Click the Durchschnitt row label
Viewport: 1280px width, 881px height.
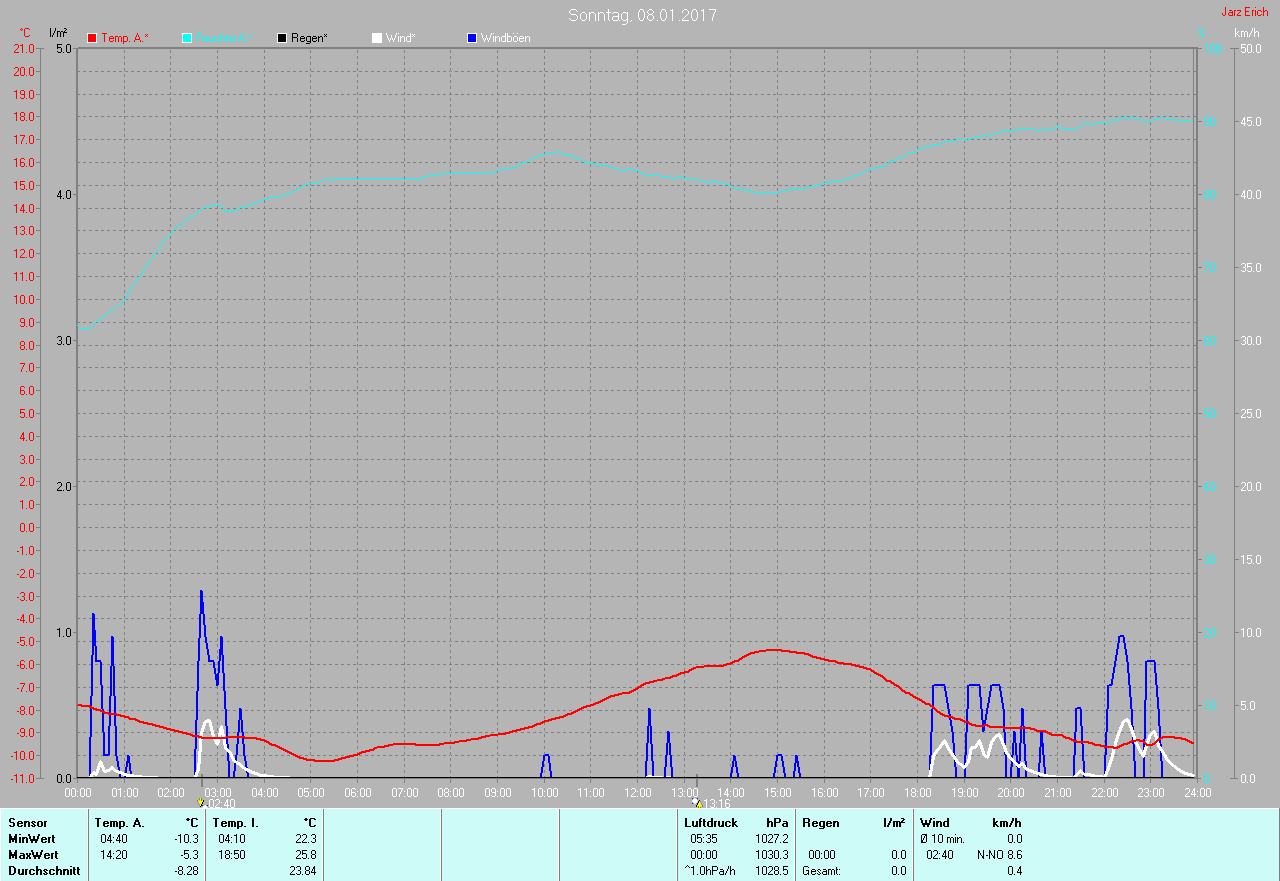click(44, 871)
